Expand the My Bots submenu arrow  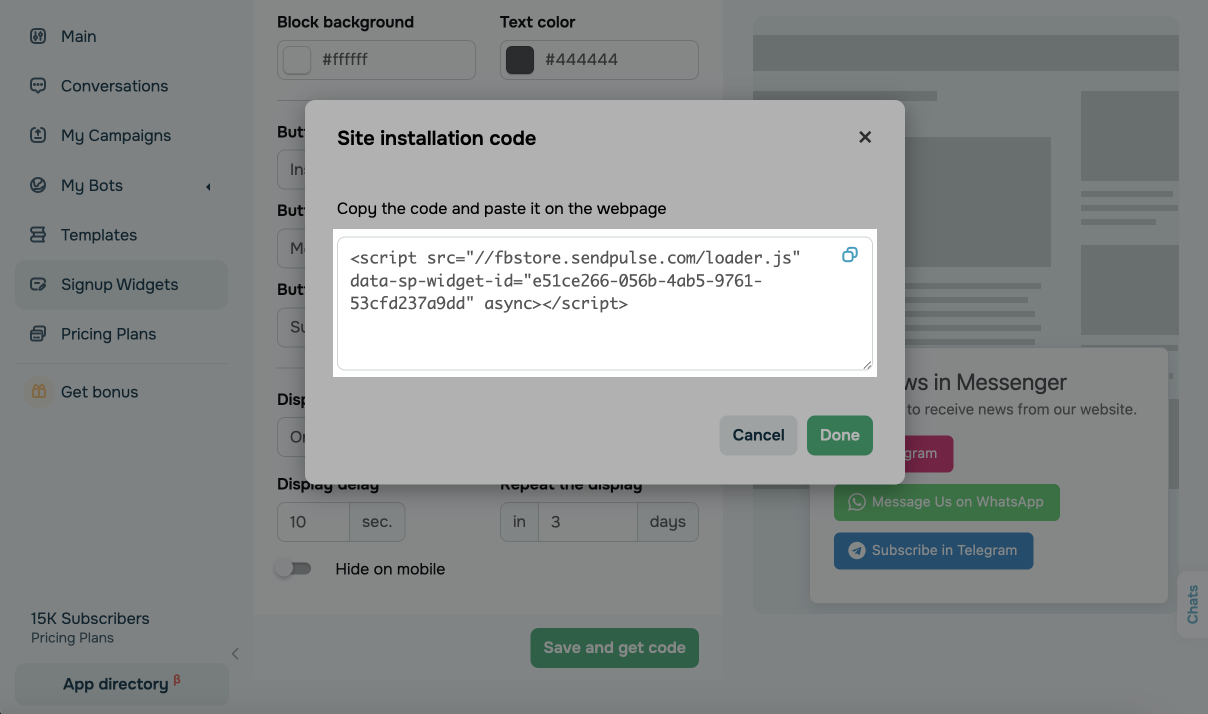(208, 186)
